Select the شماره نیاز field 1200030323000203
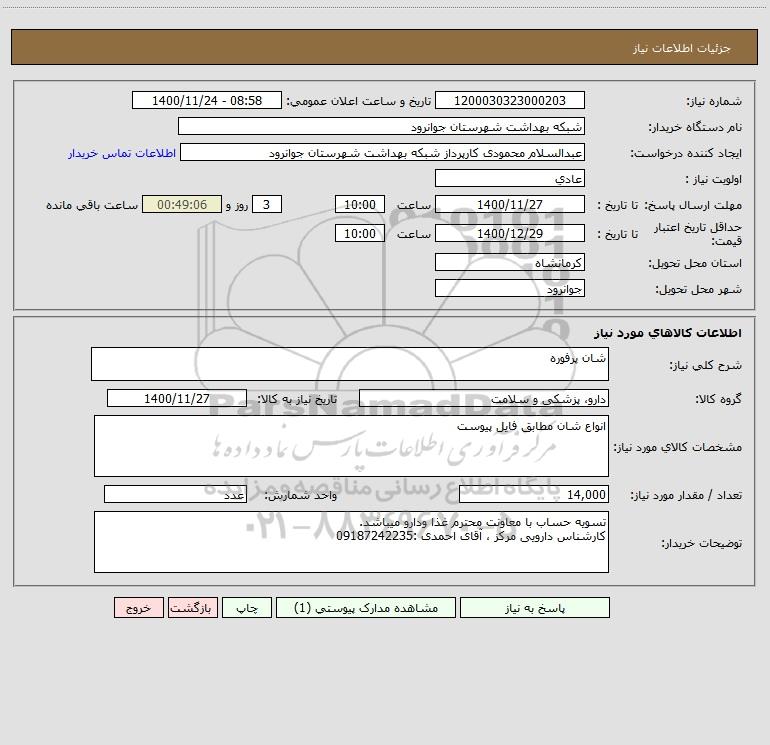The width and height of the screenshot is (770, 745). click(510, 100)
